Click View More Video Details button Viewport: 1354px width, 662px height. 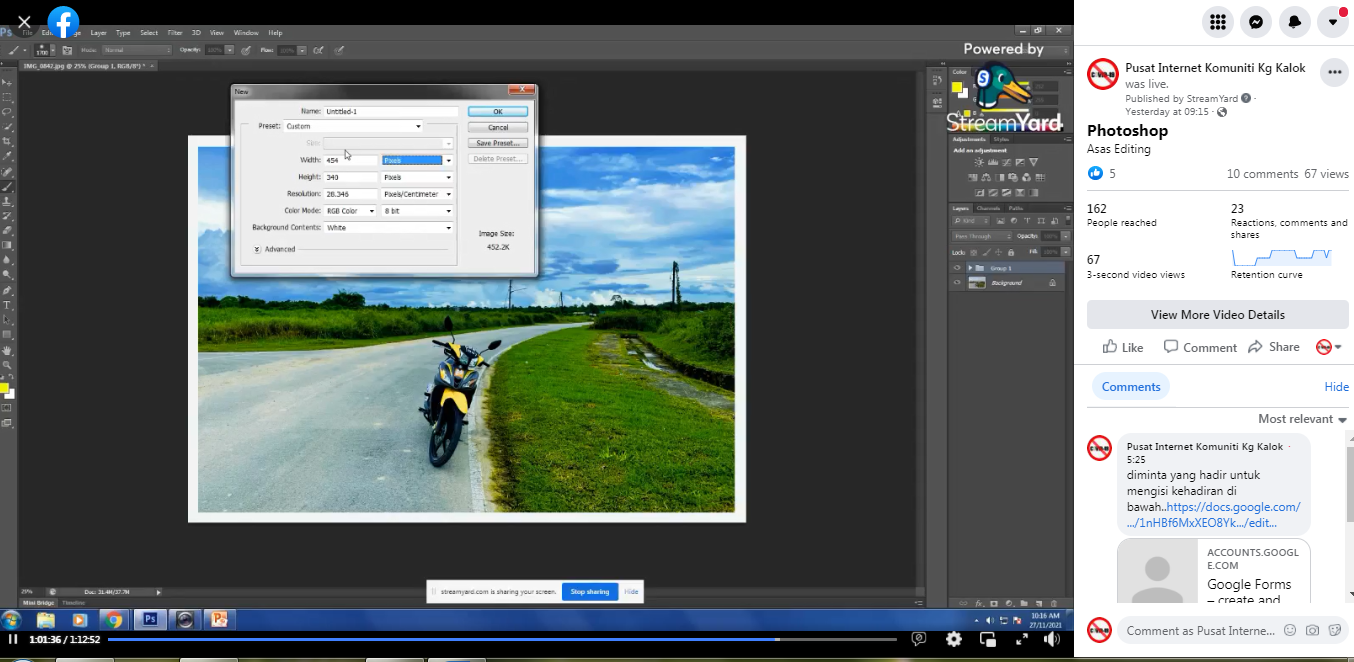1217,314
